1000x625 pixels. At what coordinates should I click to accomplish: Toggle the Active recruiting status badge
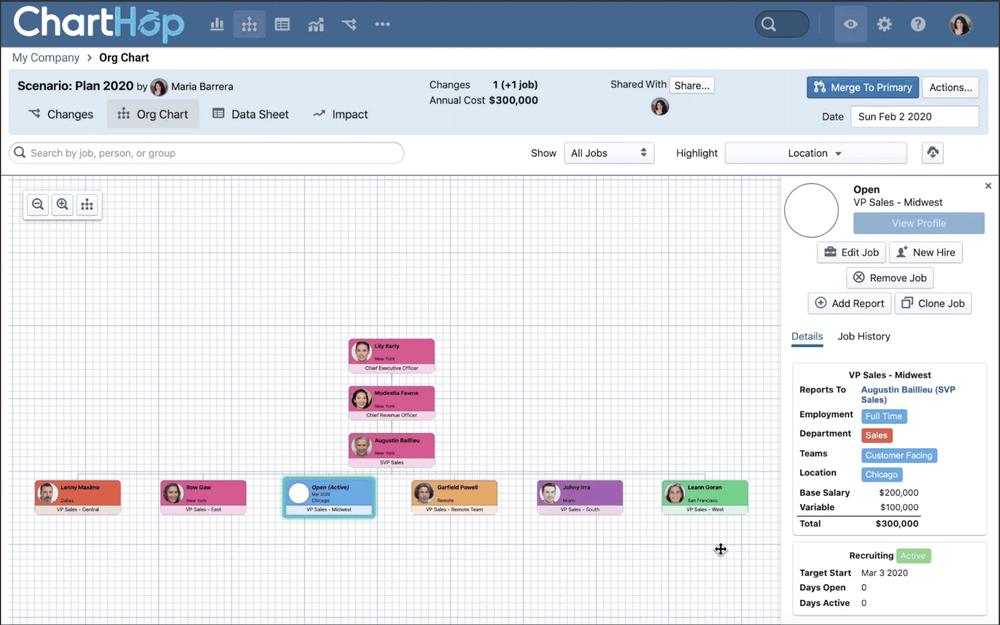tap(913, 555)
